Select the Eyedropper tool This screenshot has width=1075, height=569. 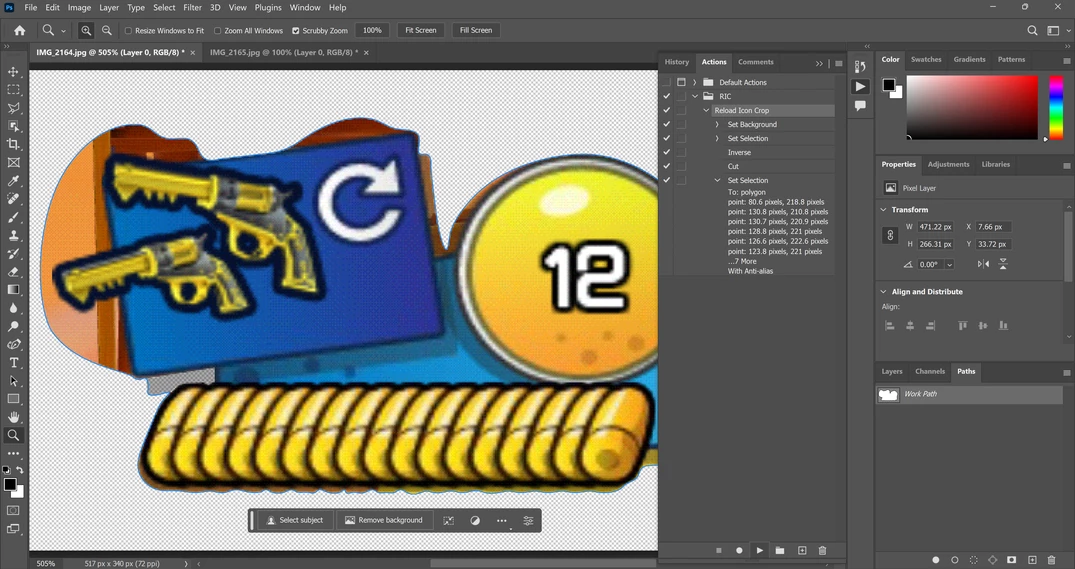[13, 181]
